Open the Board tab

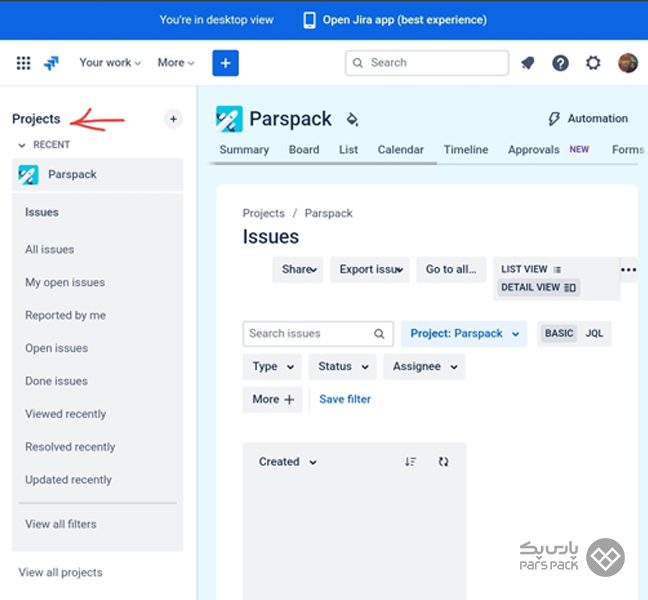304,150
